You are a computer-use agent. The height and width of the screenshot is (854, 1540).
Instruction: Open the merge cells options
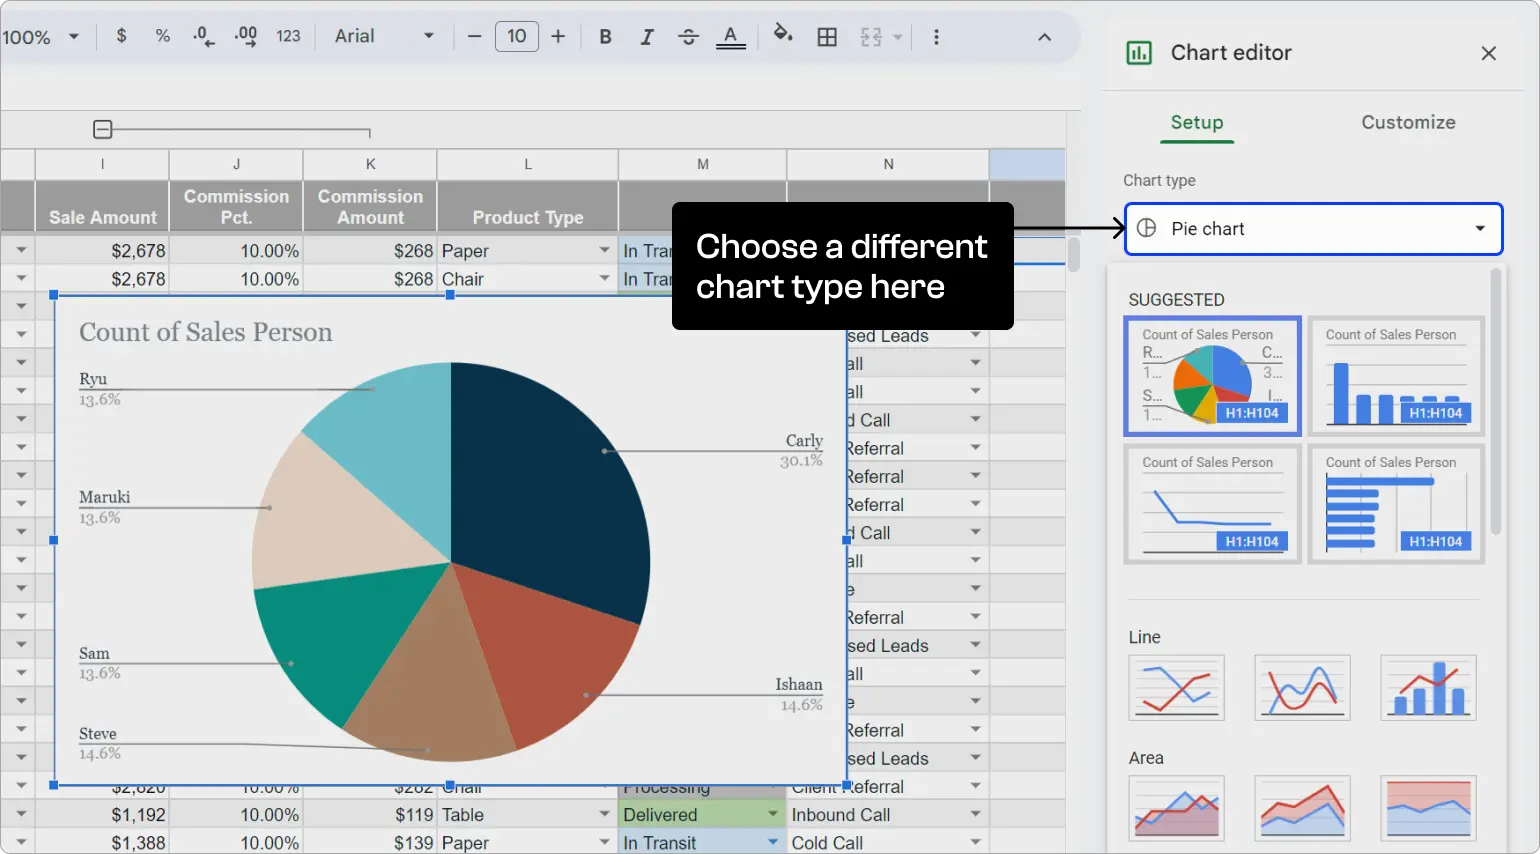pos(880,37)
